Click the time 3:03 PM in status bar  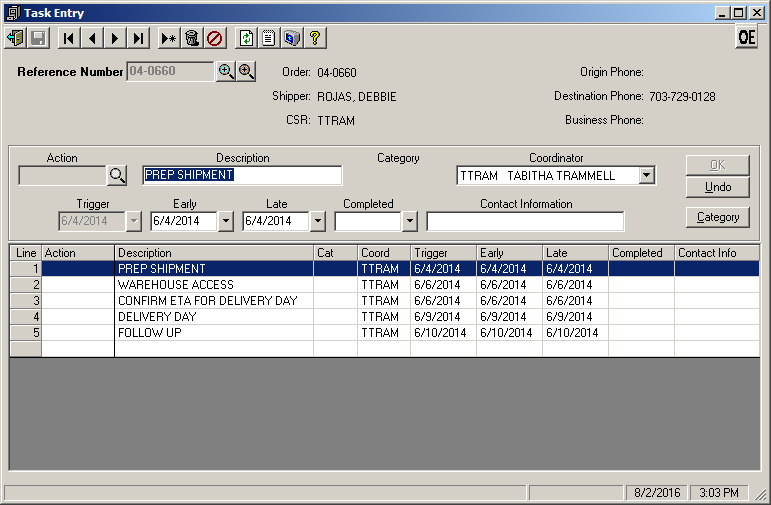pyautogui.click(x=718, y=493)
